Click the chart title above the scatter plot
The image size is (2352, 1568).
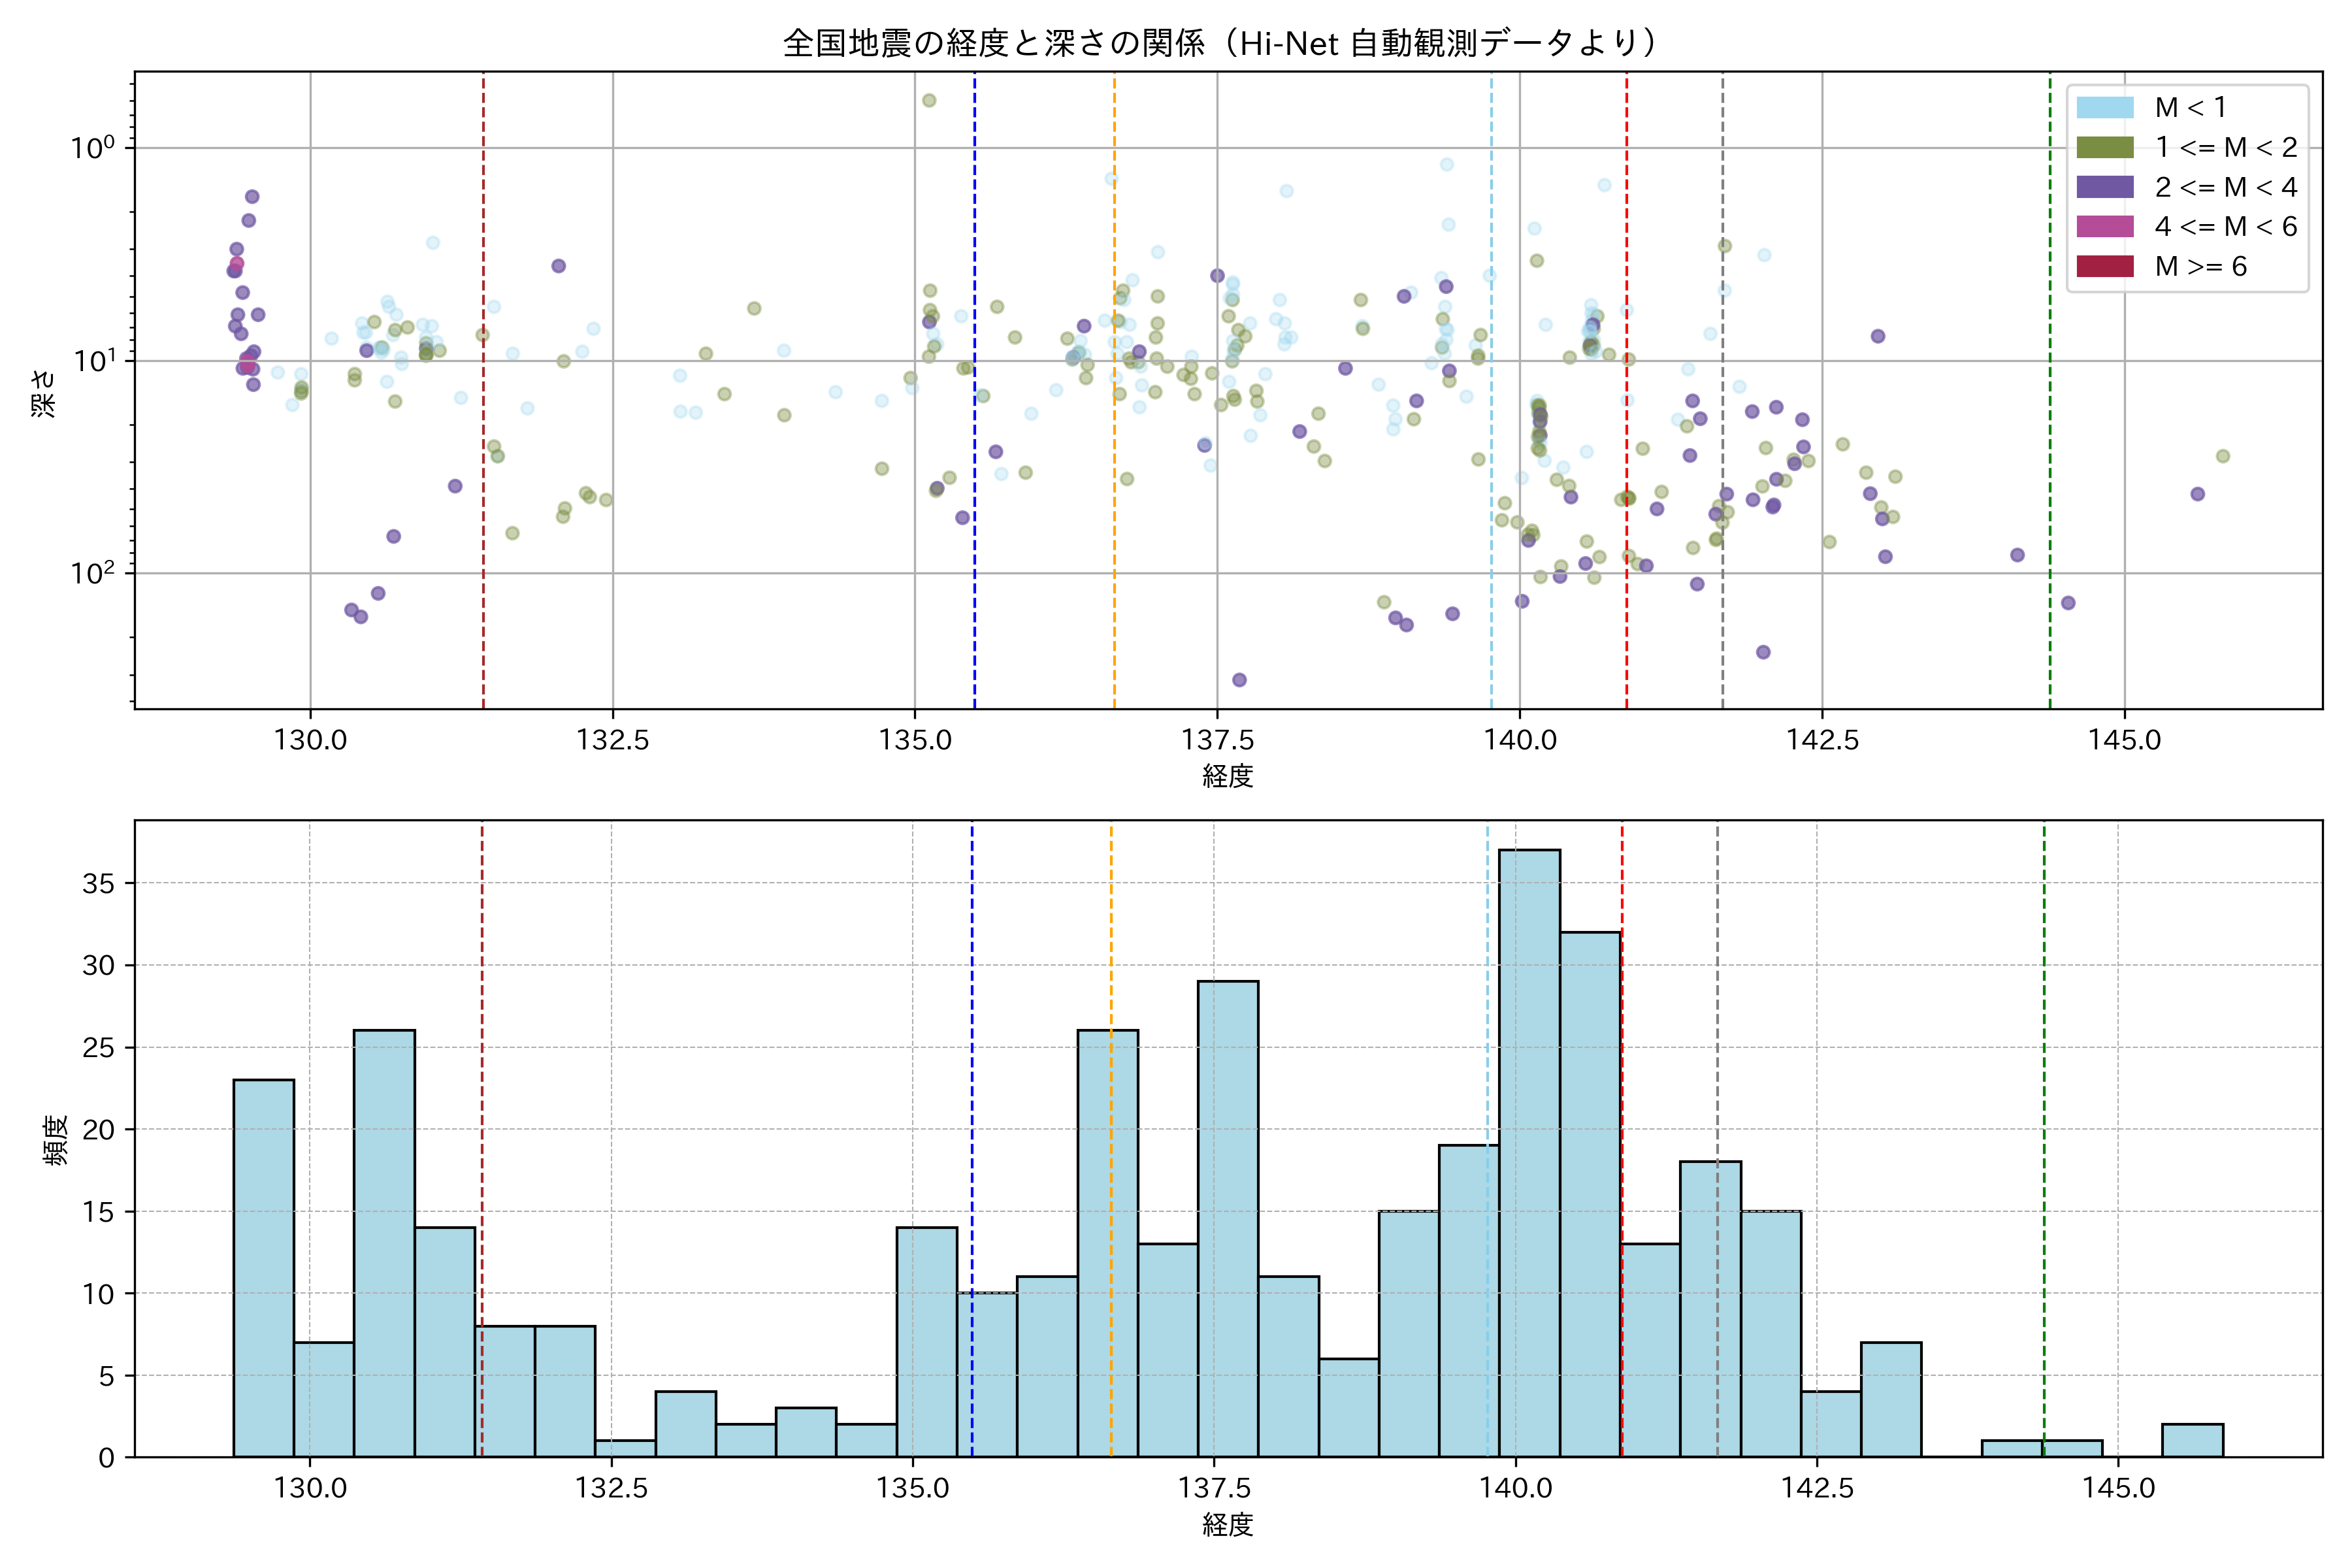tap(1226, 43)
